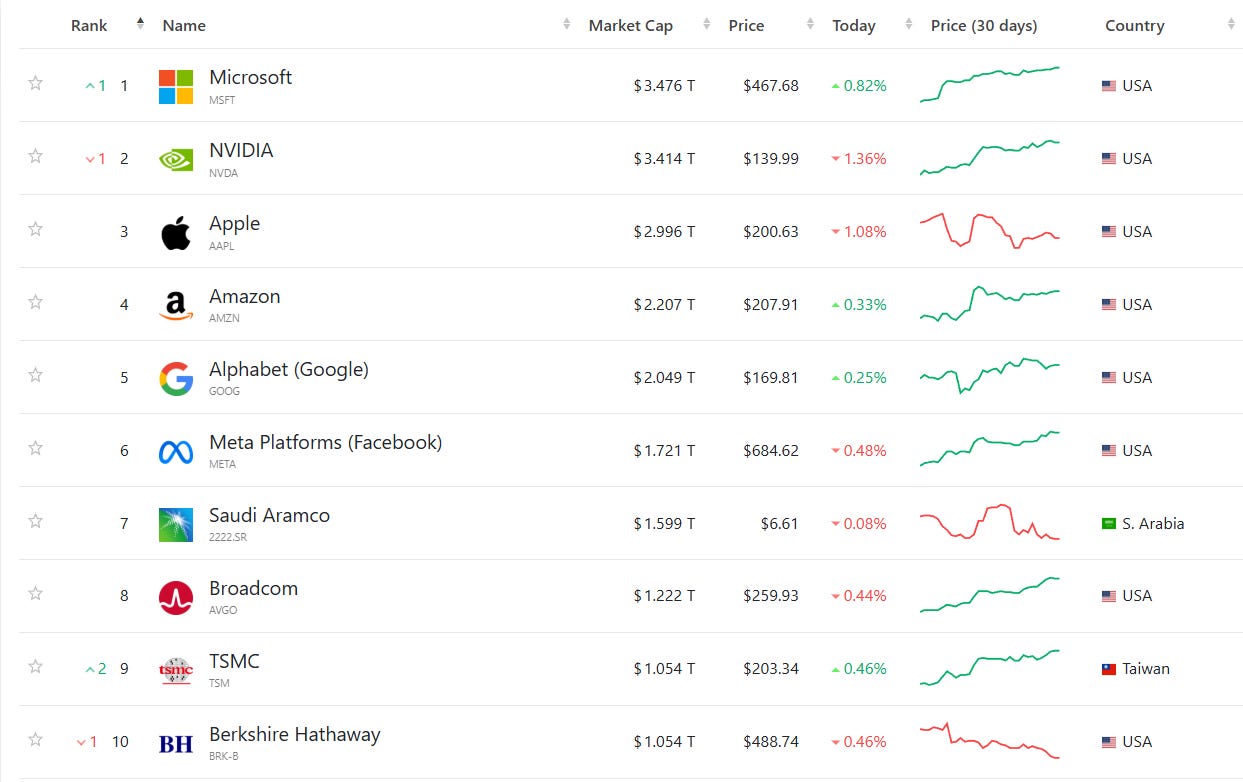The width and height of the screenshot is (1243, 782).
Task: Open the Saudi Aramco company link
Action: tap(269, 515)
